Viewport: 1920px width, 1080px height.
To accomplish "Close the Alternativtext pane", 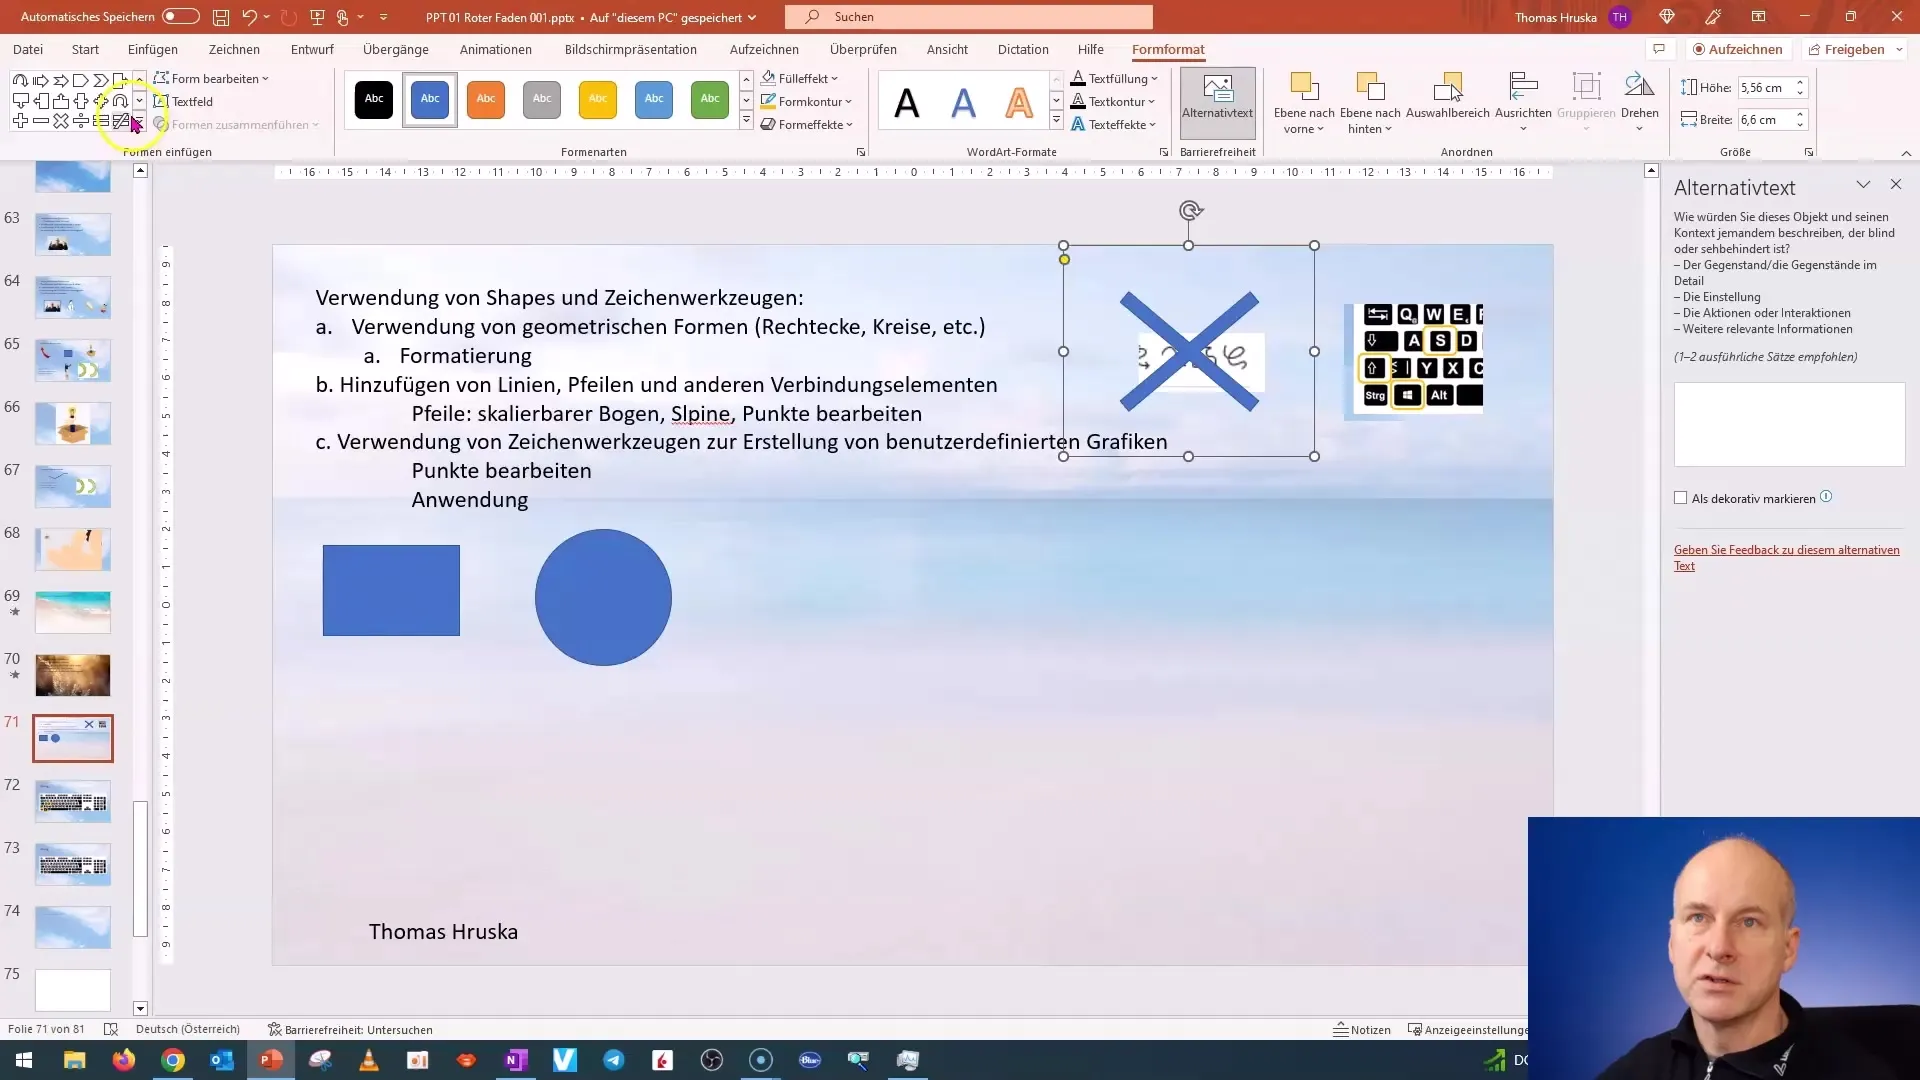I will [1896, 185].
